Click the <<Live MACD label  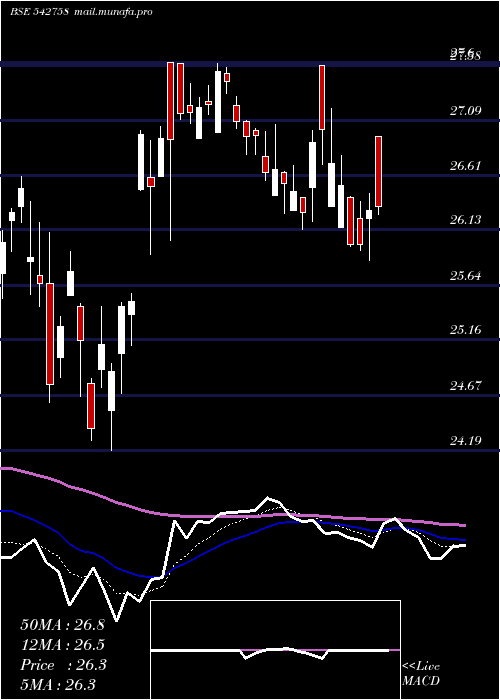(x=421, y=674)
